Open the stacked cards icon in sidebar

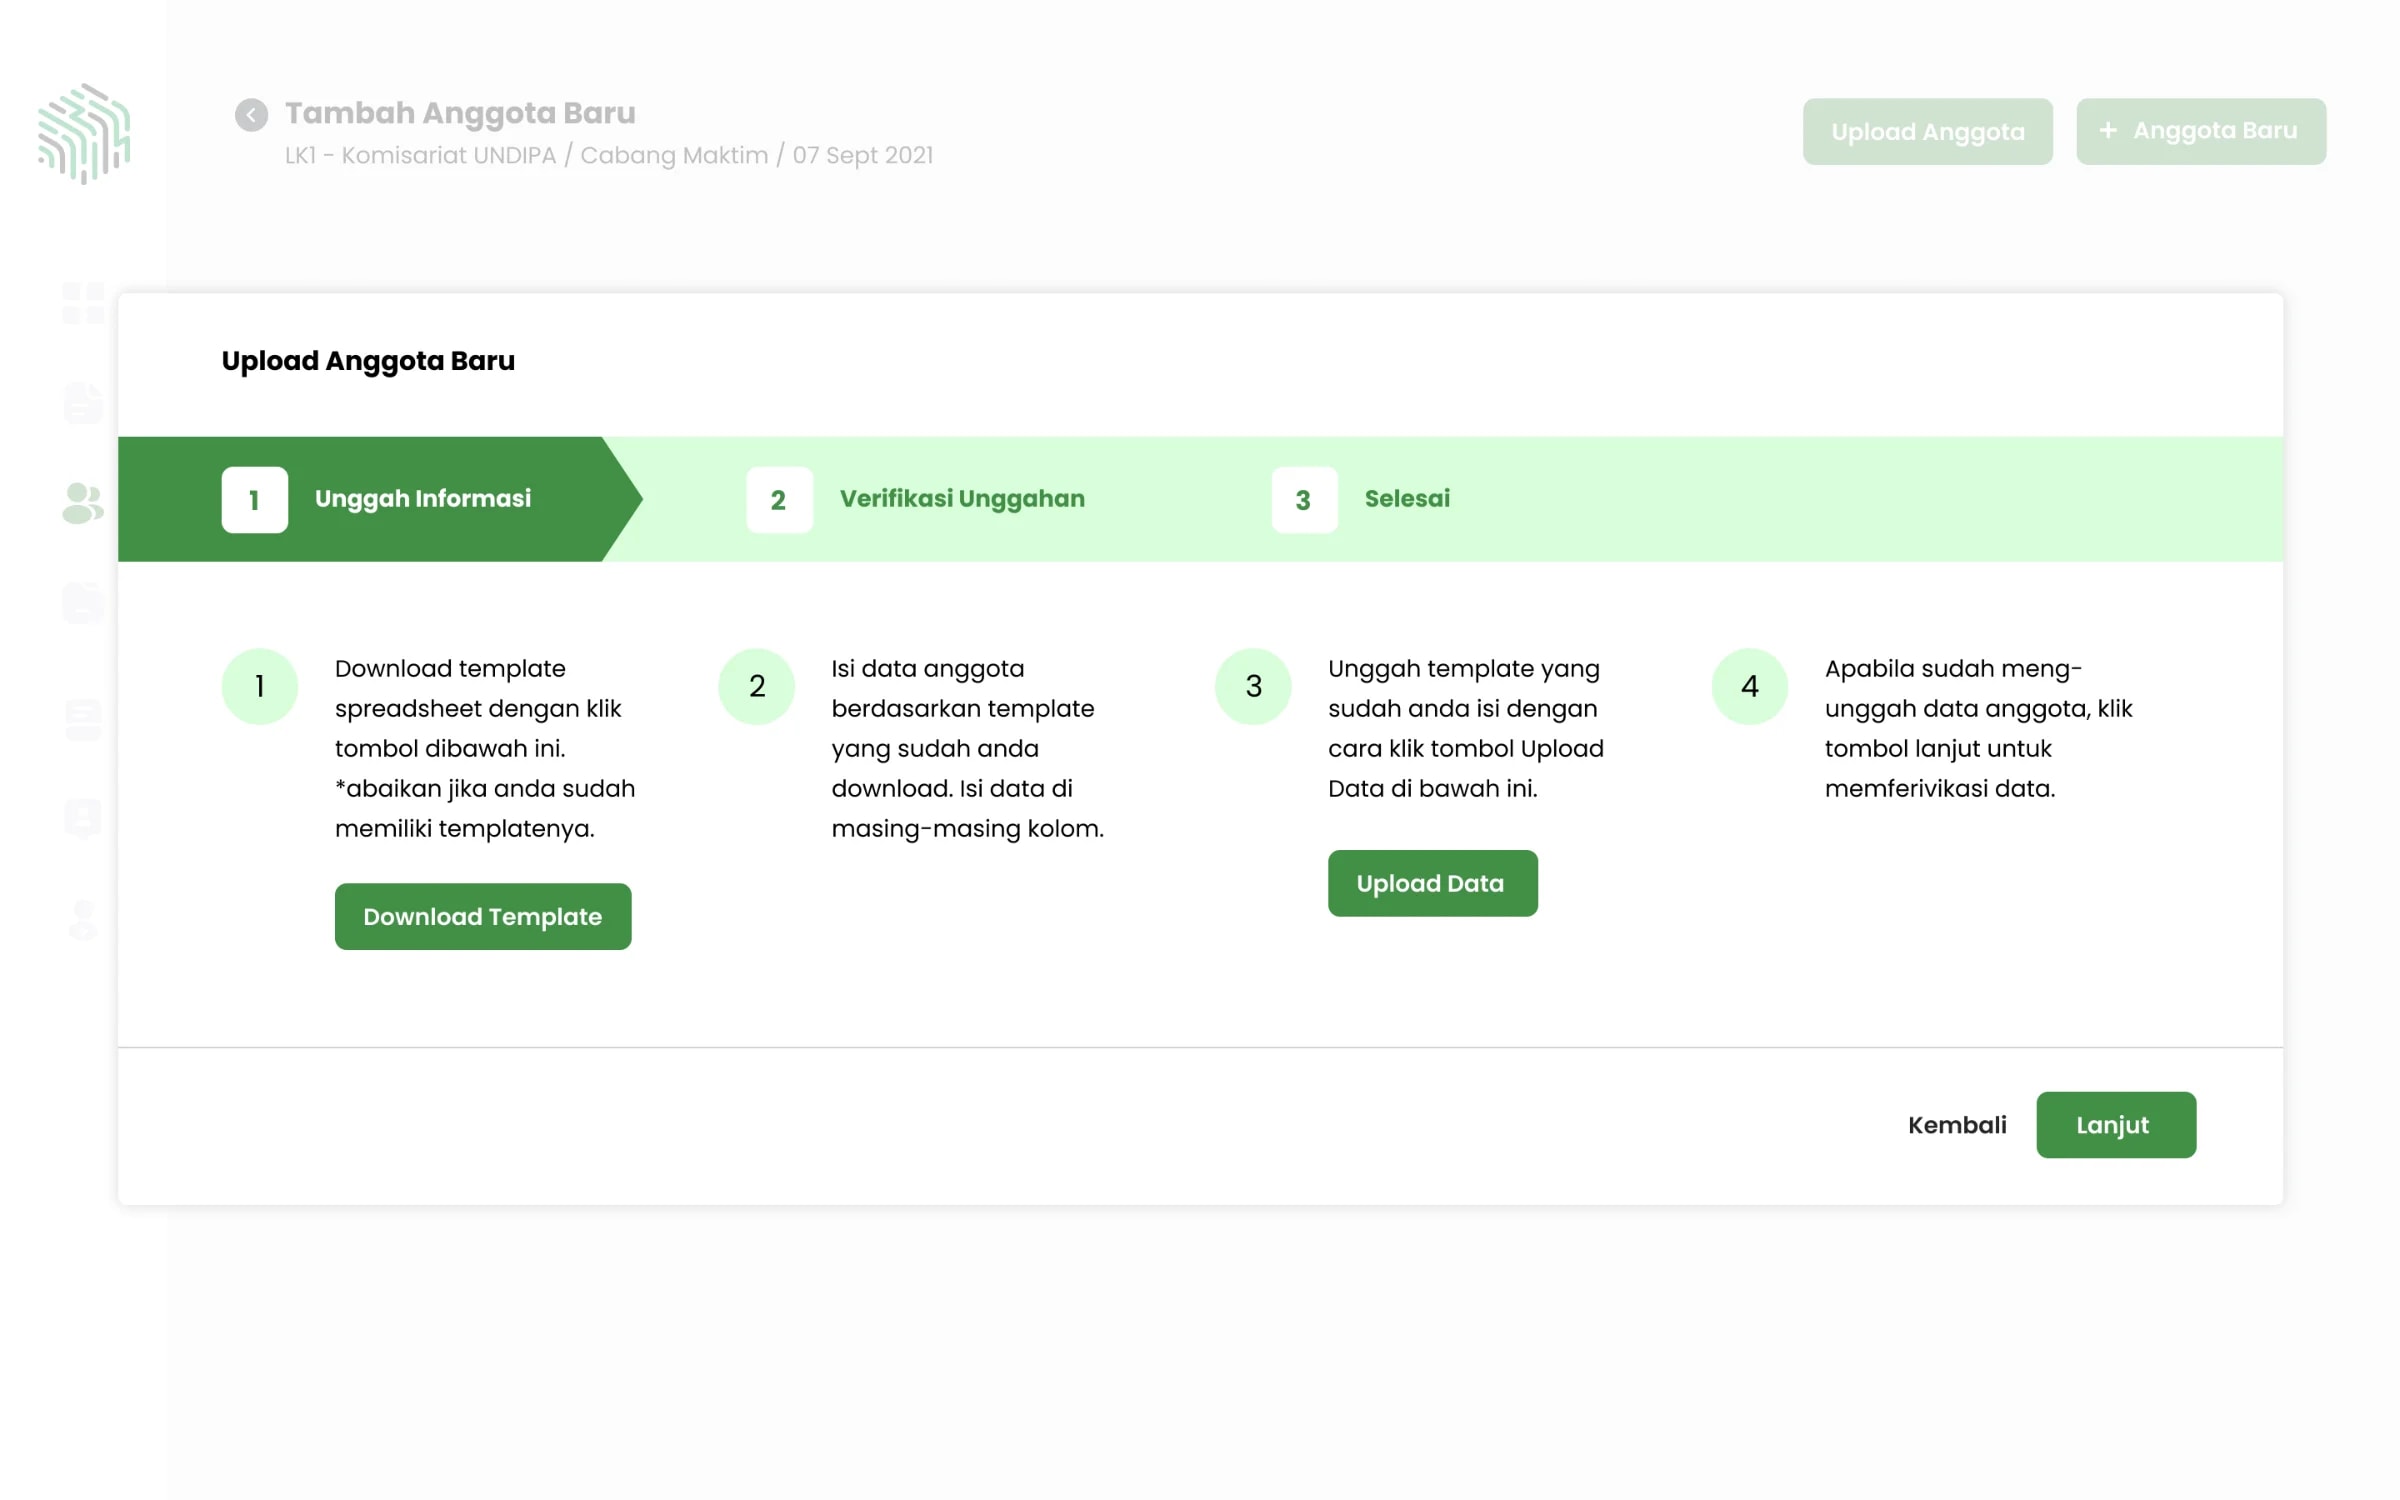point(83,719)
